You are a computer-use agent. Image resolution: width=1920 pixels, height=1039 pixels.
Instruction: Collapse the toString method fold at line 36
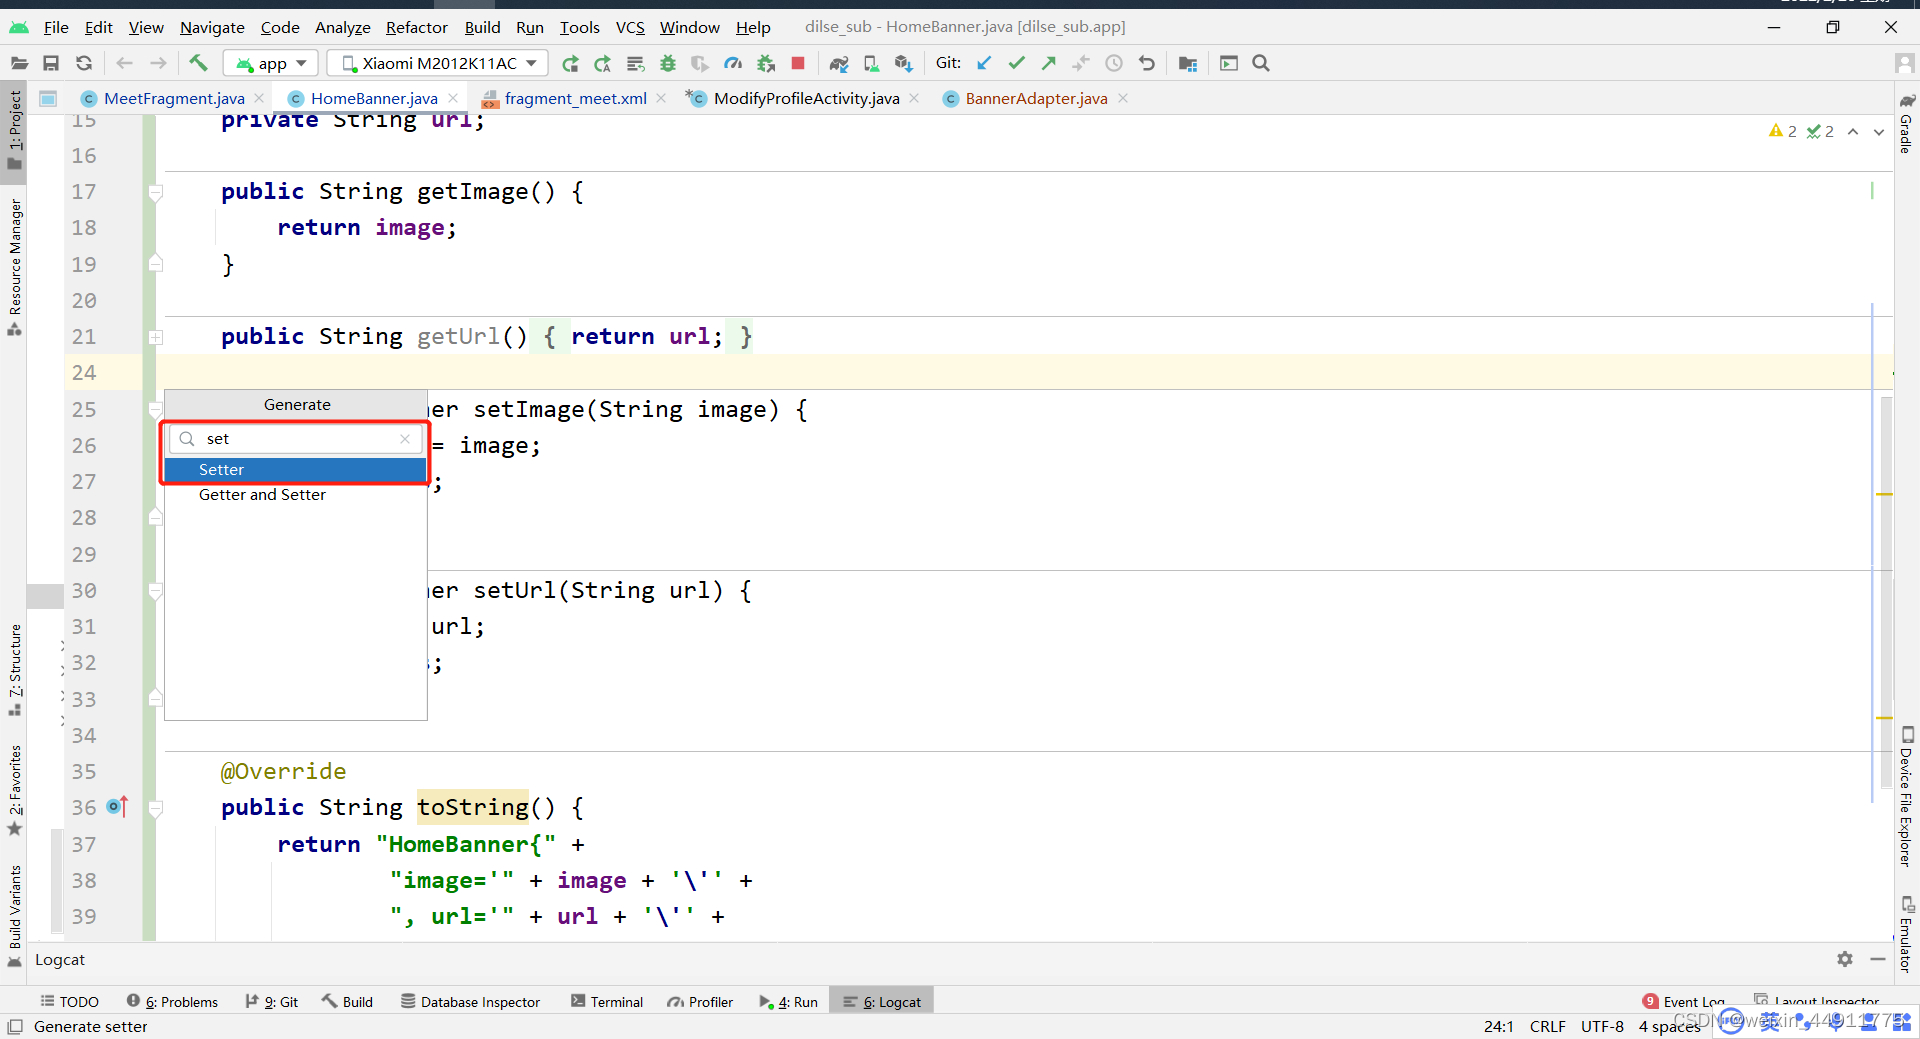[x=156, y=808]
